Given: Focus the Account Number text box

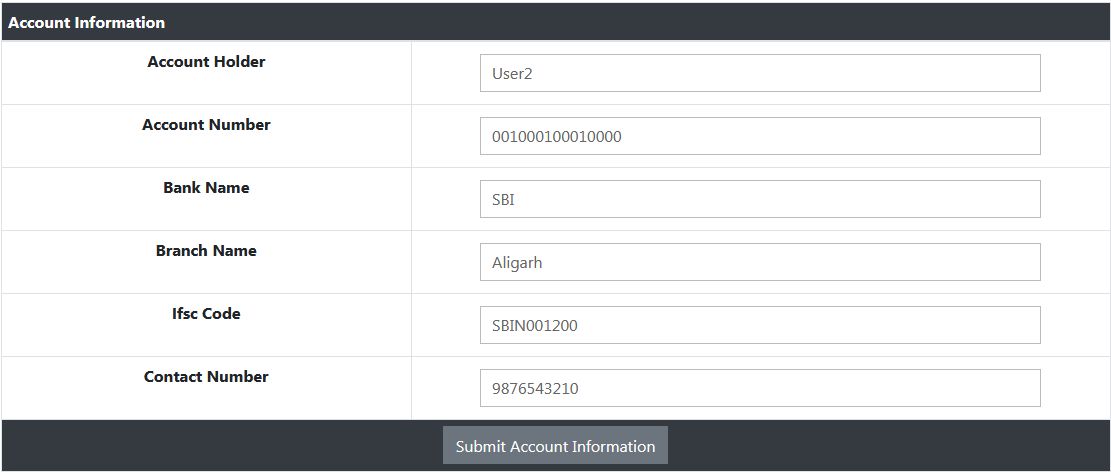Looking at the screenshot, I should click(760, 136).
